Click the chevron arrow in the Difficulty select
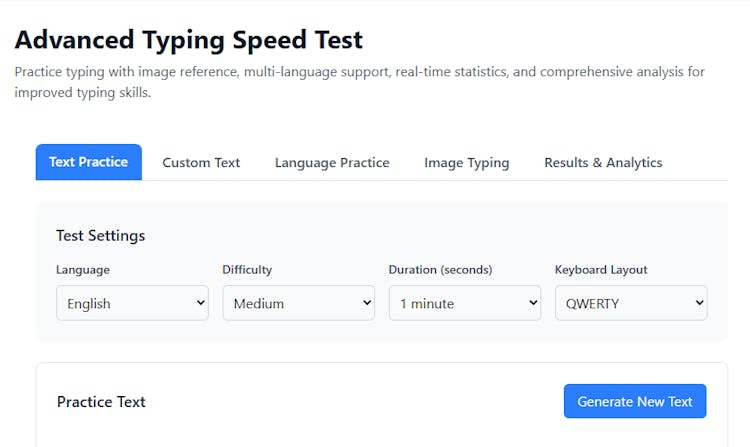750x447 pixels. point(364,303)
